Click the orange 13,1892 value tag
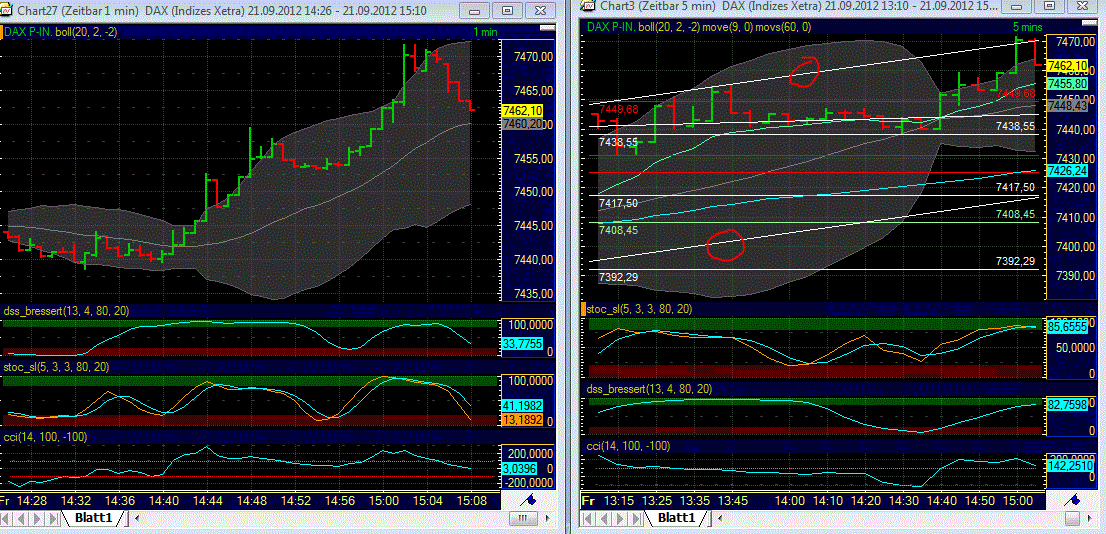1106x534 pixels. pos(522,420)
